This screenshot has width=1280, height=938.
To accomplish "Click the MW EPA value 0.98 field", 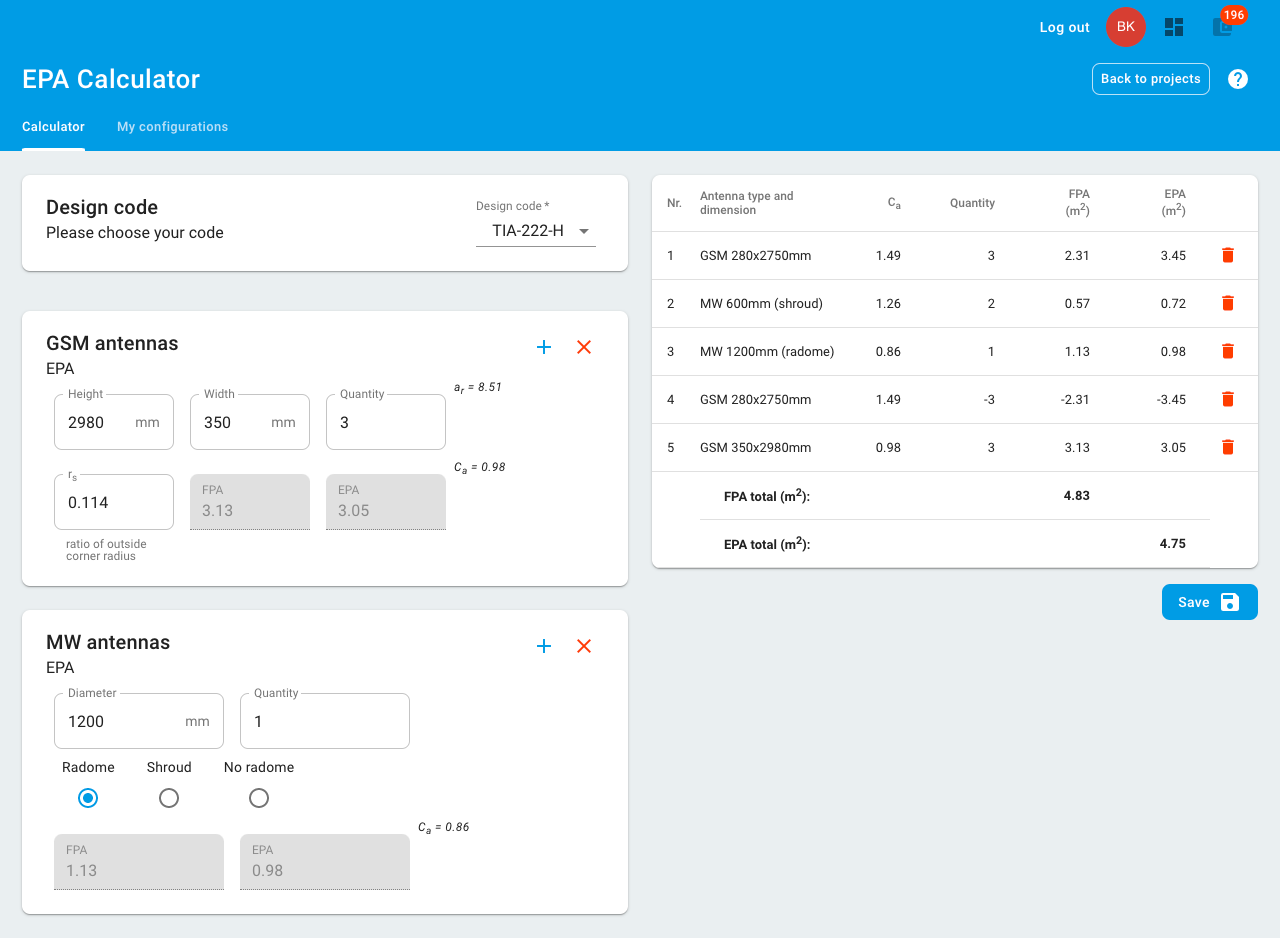I will click(325, 862).
